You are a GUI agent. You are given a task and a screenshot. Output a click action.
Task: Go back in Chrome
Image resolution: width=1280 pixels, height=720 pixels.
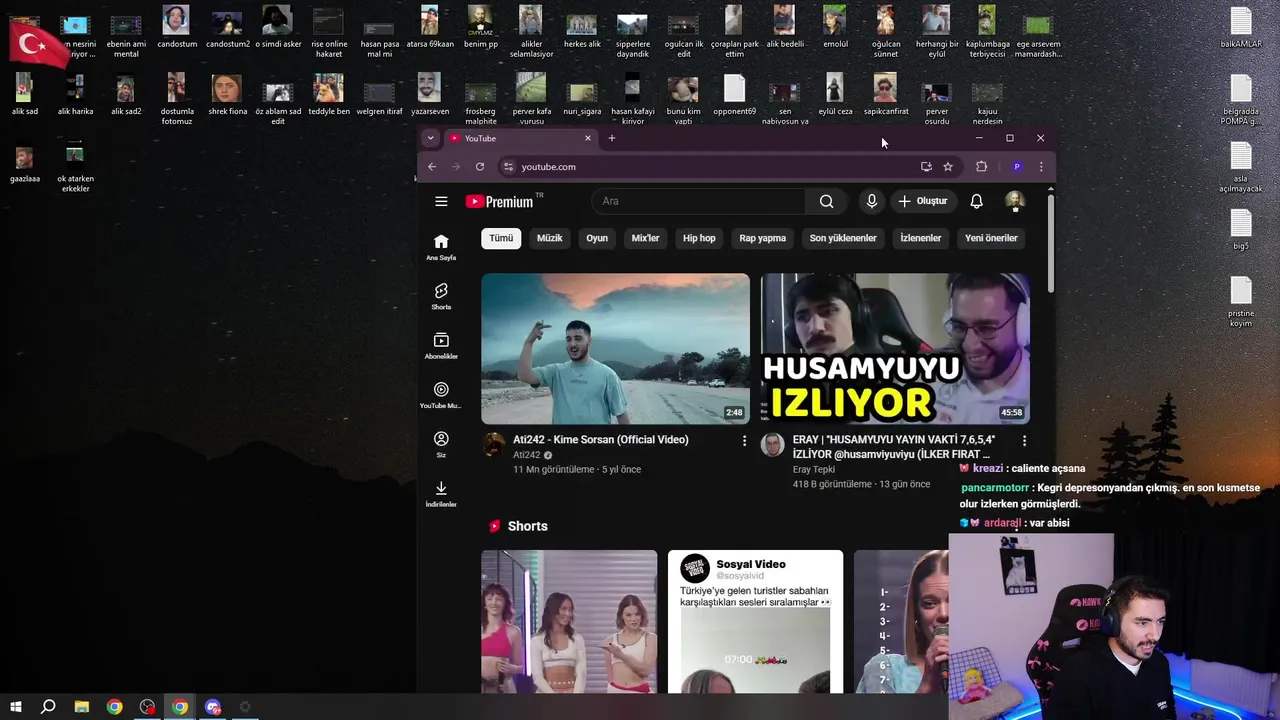[432, 167]
